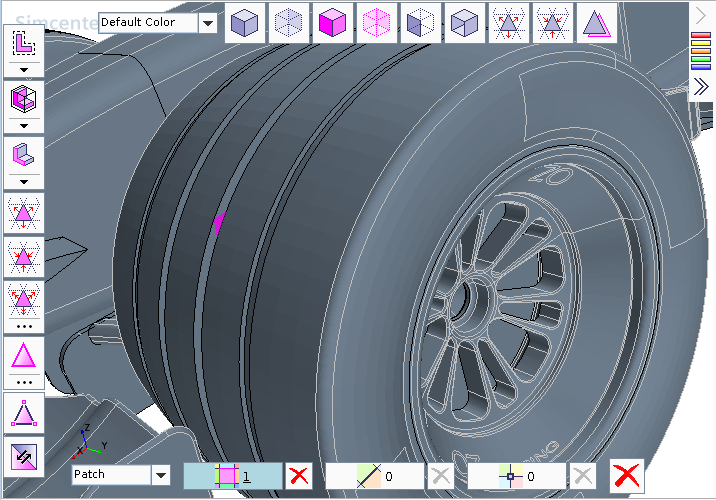Open the Patch type dropdown
Viewport: 716px width, 500px height.
[x=161, y=475]
